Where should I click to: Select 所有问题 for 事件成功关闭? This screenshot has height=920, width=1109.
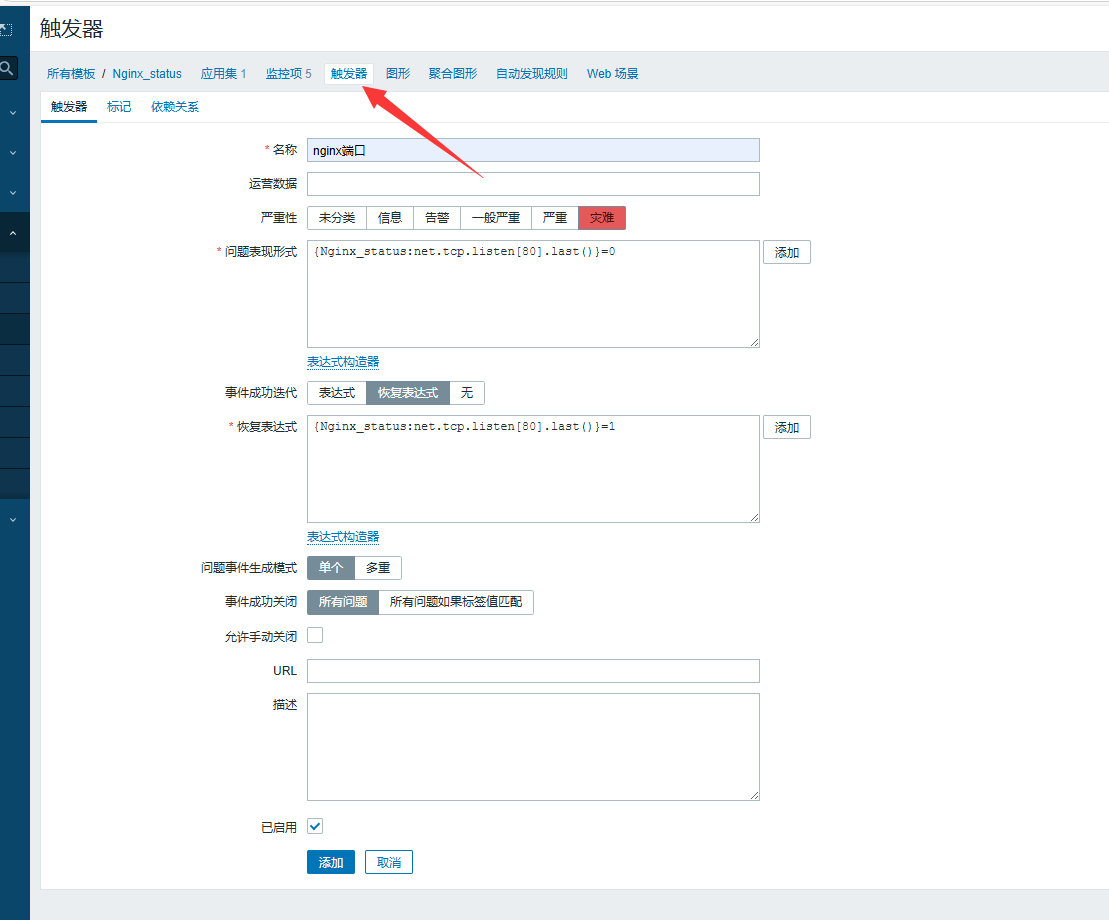click(x=343, y=602)
